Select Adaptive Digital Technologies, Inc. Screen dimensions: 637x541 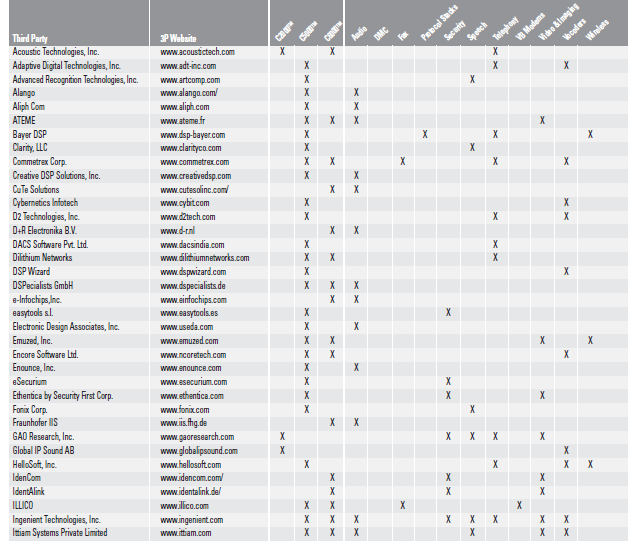tap(67, 65)
